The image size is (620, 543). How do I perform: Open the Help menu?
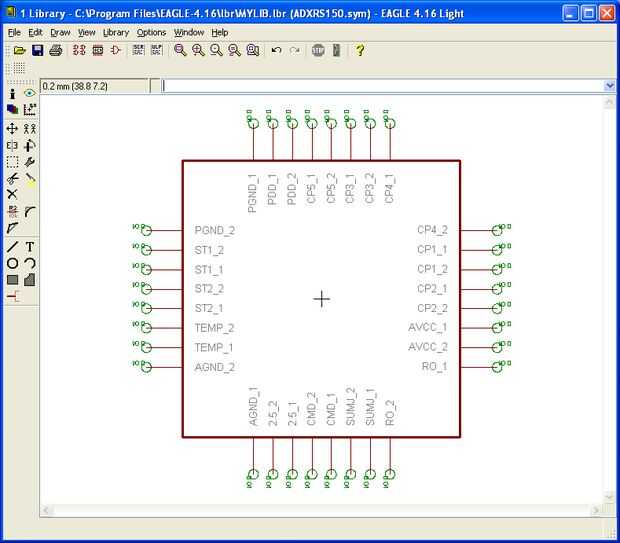tap(219, 32)
